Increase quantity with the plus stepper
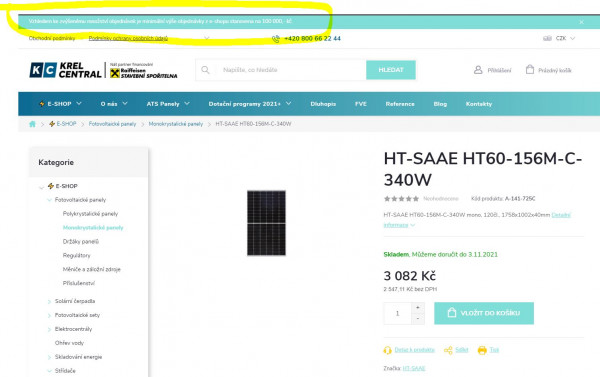The width and height of the screenshot is (600, 377). tap(418, 307)
